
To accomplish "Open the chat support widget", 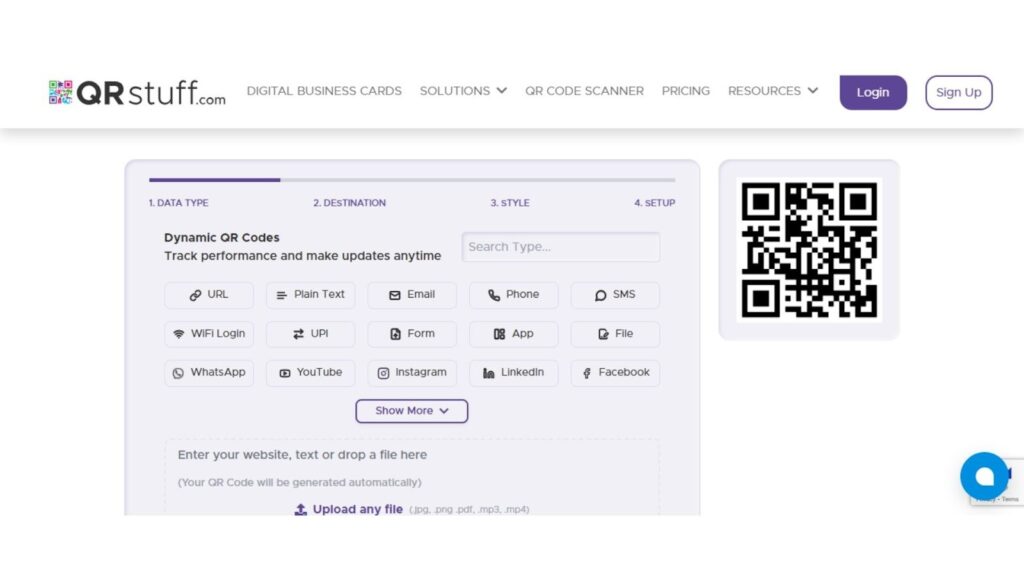I will [x=985, y=475].
